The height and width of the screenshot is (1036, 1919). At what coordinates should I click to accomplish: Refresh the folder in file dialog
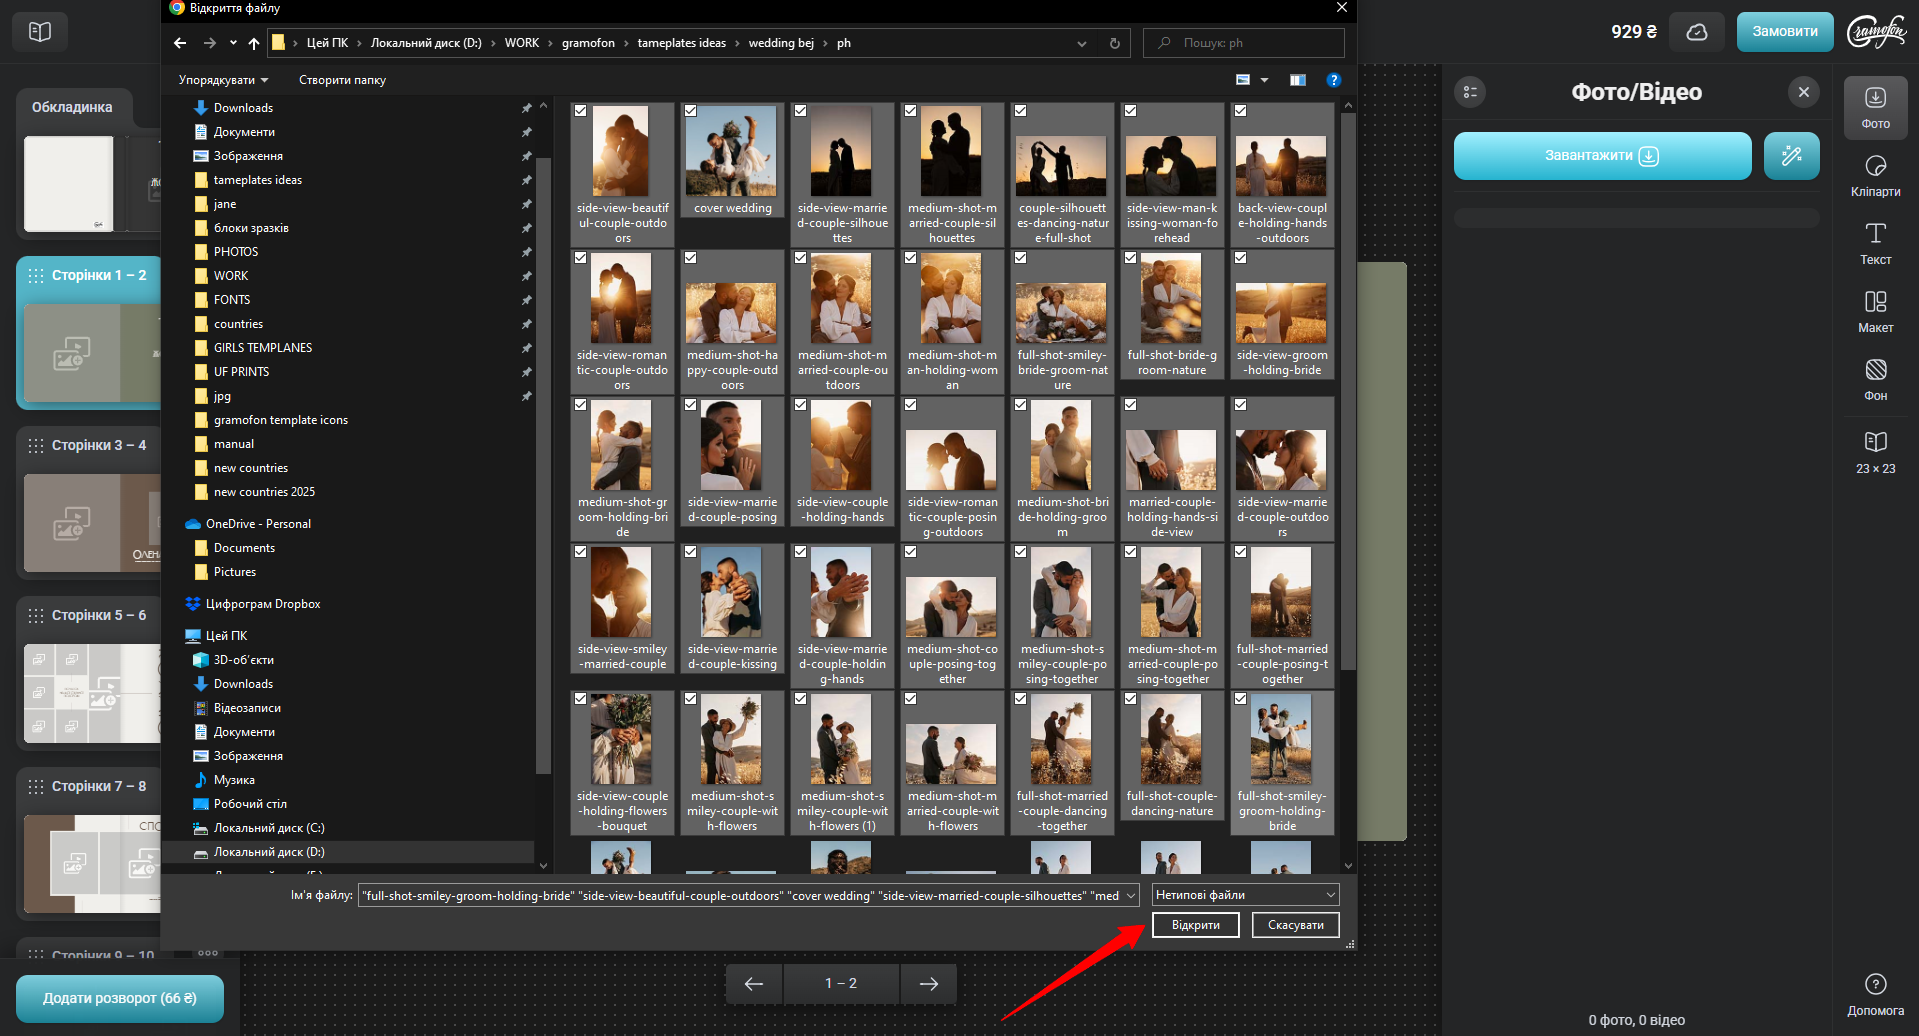pos(1115,43)
